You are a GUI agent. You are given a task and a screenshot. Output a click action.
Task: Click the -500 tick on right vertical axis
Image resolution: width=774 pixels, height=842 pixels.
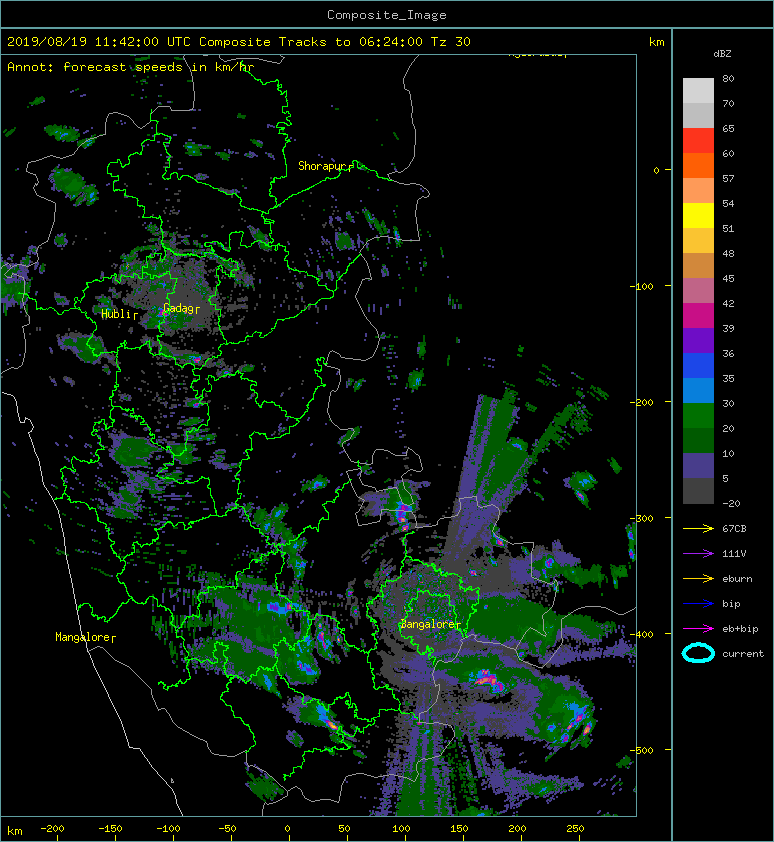(641, 750)
